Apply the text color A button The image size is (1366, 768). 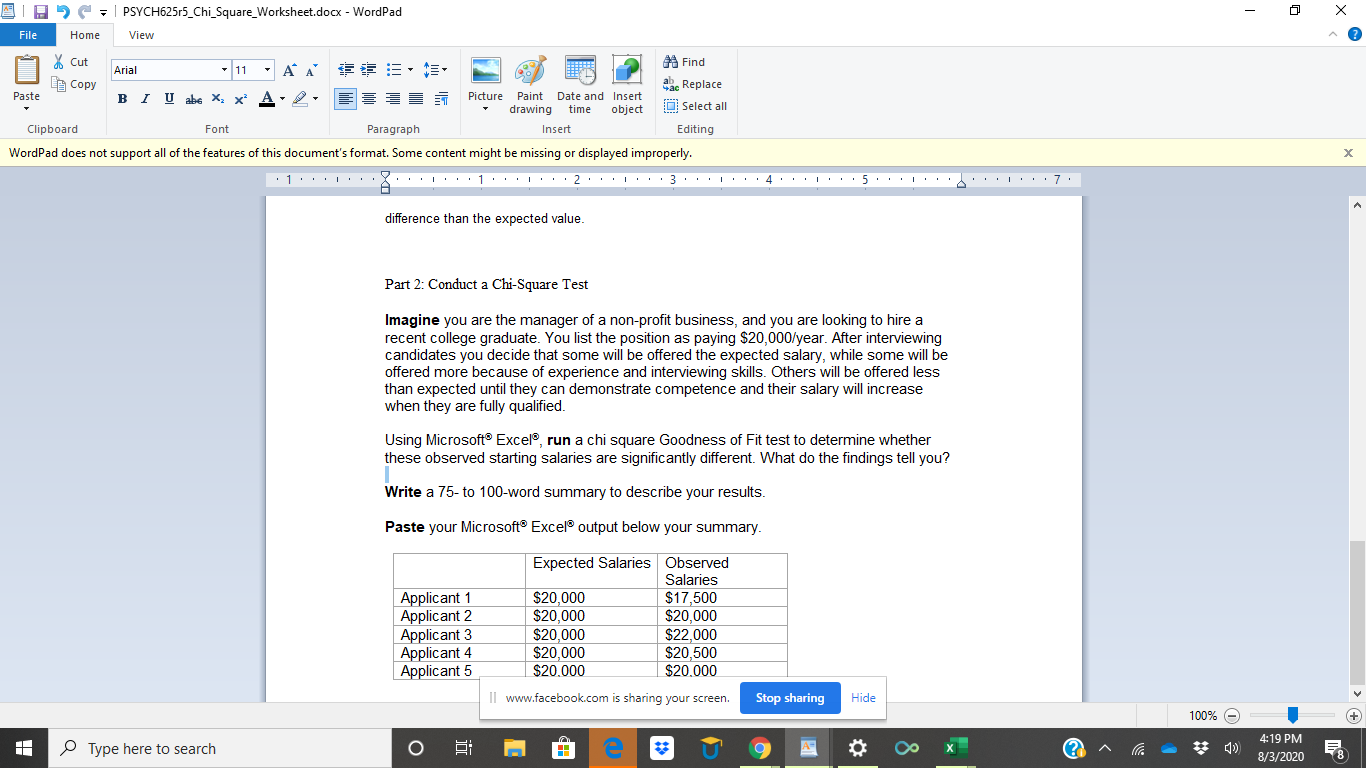coord(266,98)
